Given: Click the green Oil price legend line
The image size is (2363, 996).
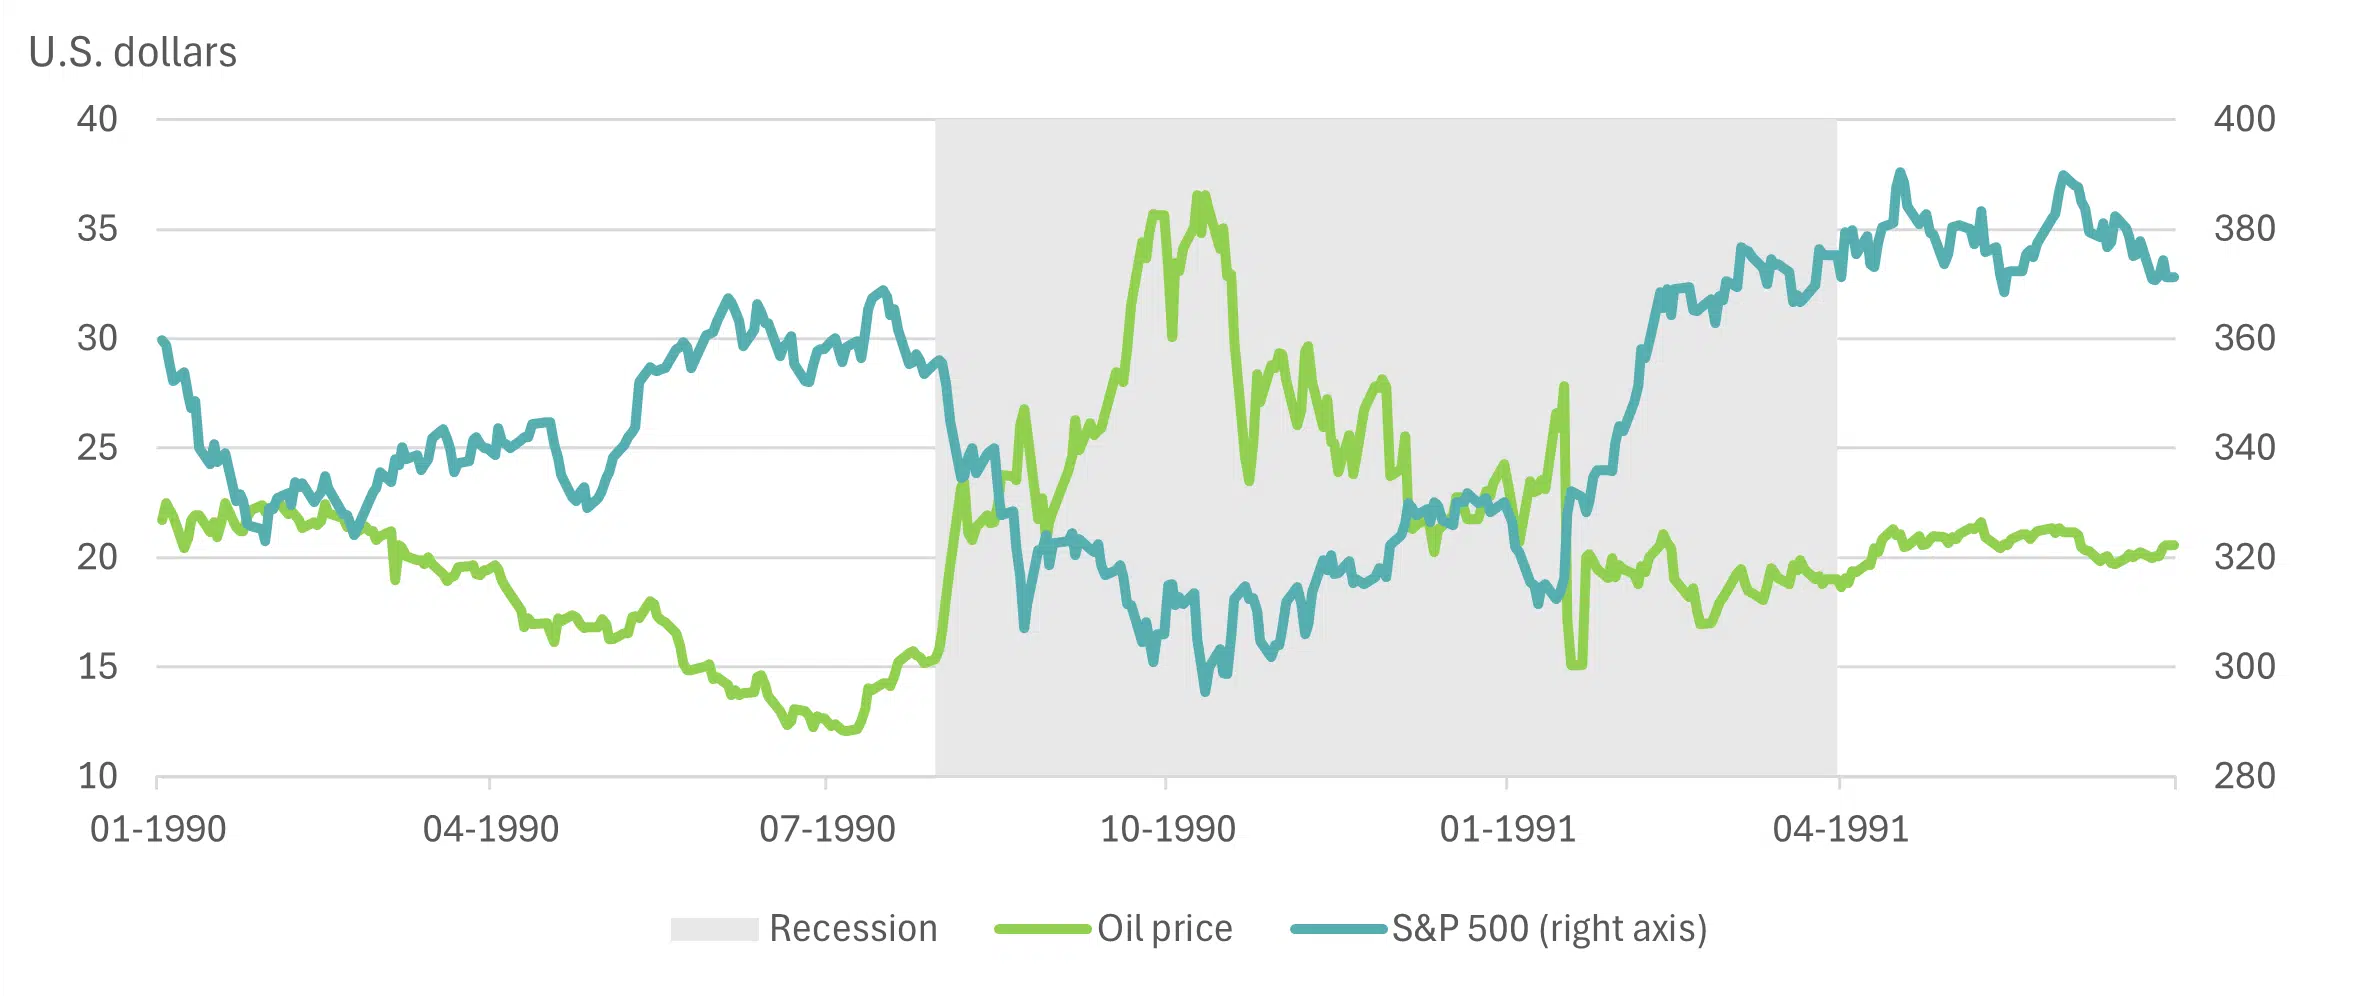Looking at the screenshot, I should 1042,929.
